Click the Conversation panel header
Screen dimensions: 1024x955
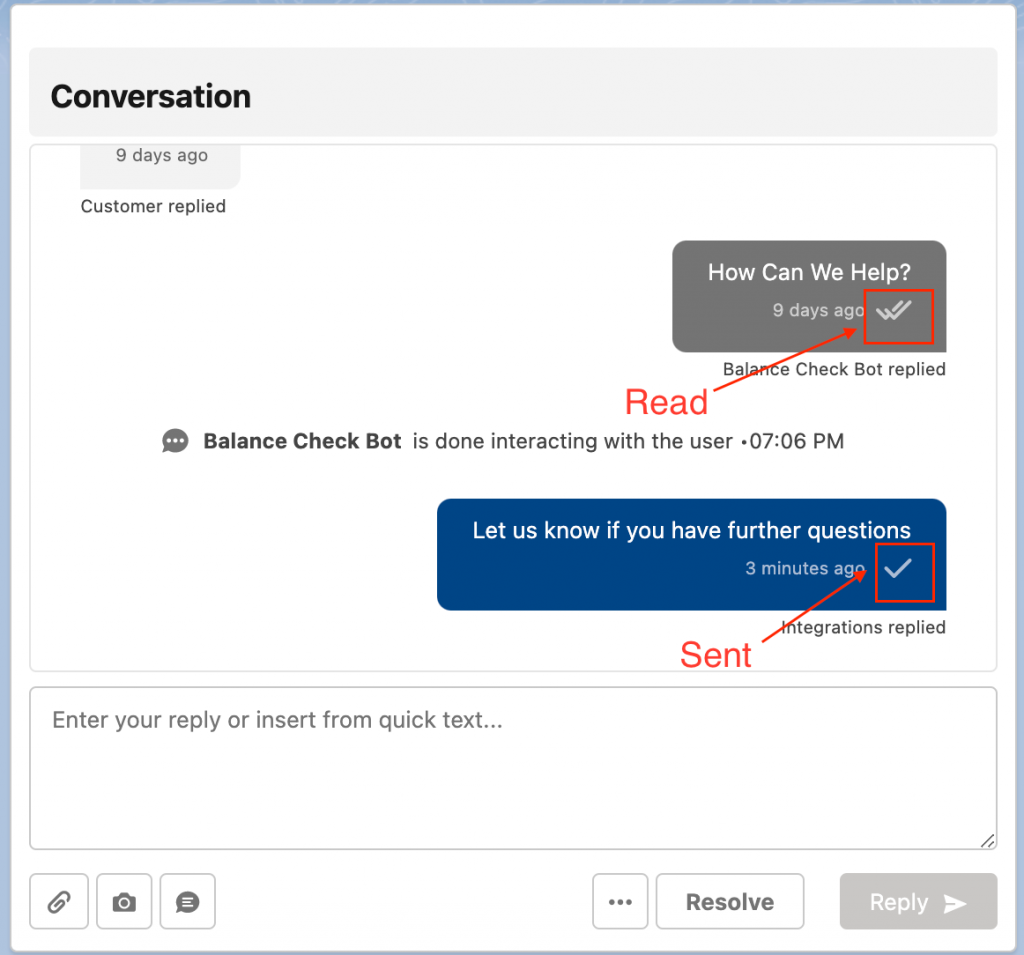(x=151, y=97)
